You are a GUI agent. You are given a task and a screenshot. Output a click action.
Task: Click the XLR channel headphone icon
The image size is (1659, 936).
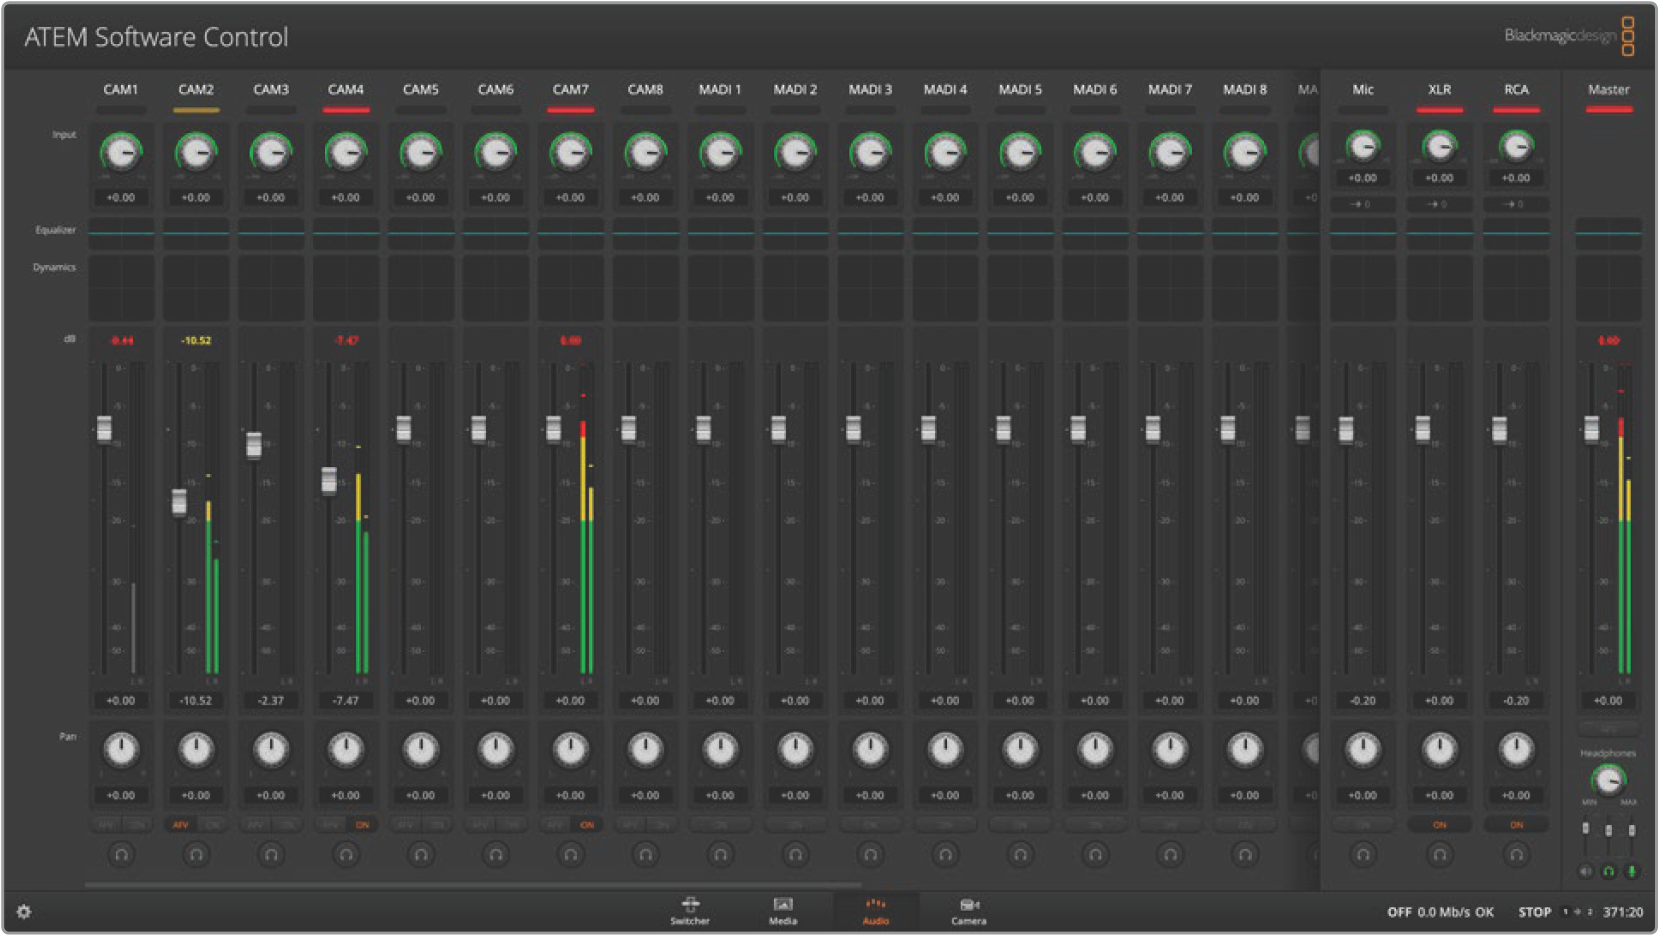coord(1439,855)
